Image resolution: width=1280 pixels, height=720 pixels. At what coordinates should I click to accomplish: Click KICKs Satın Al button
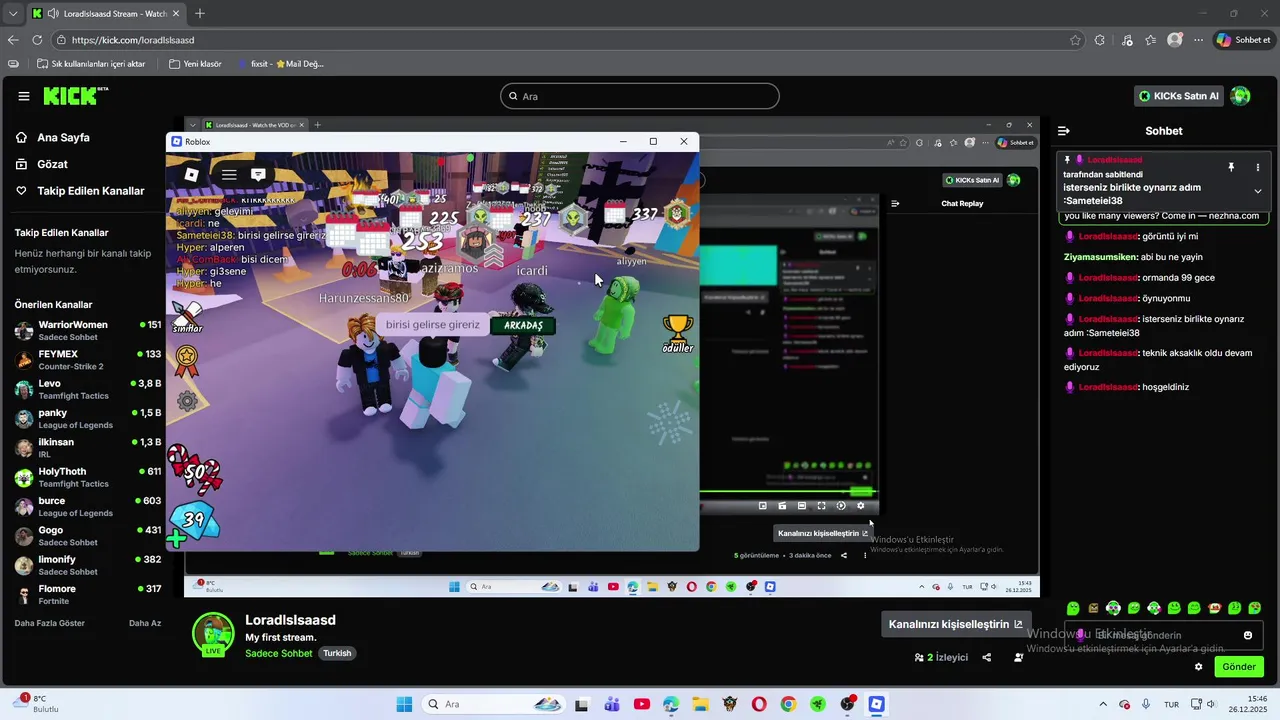click(x=1179, y=96)
